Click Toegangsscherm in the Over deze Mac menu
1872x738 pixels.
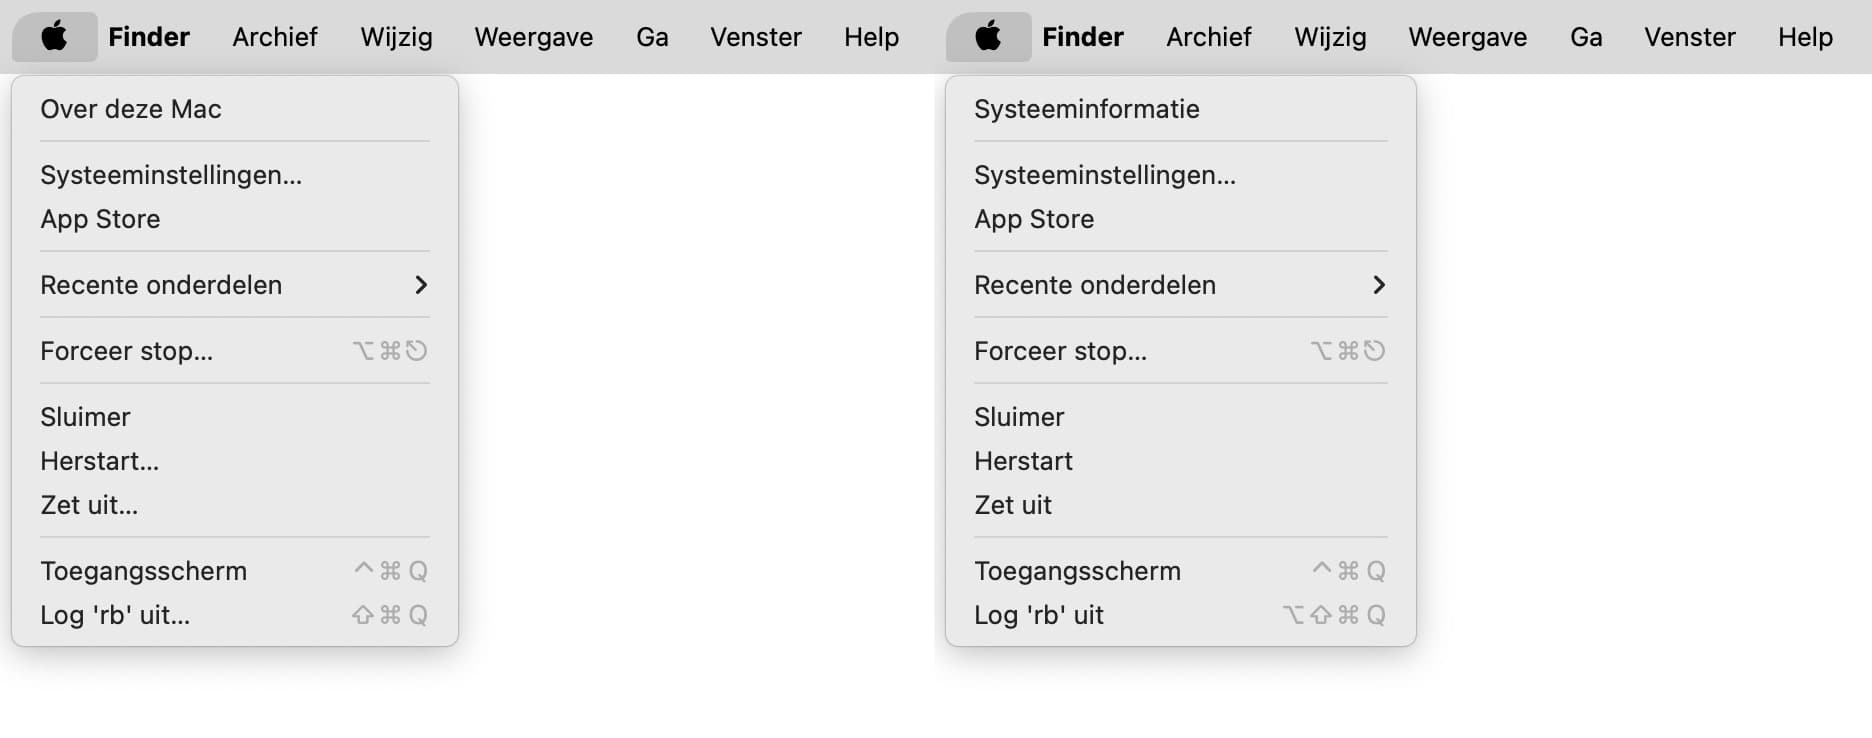(x=143, y=571)
